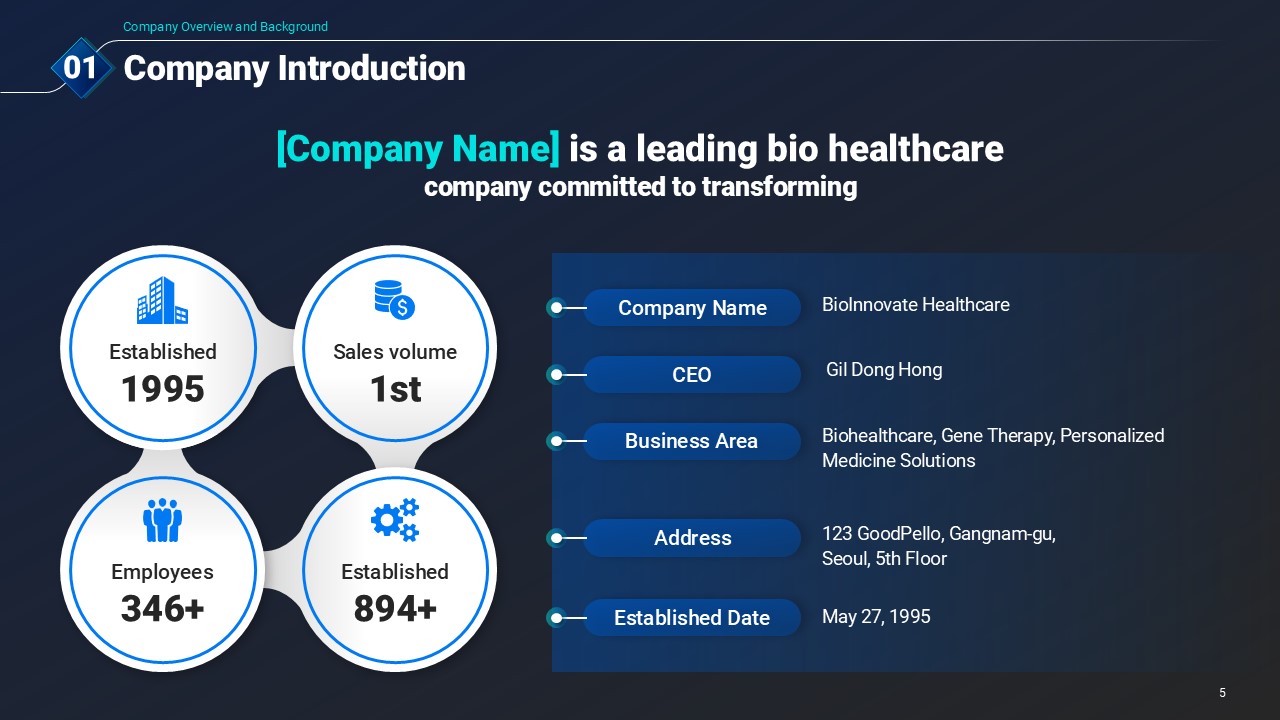Click the Established Date pill label
This screenshot has height=720, width=1280.
pyautogui.click(x=692, y=618)
